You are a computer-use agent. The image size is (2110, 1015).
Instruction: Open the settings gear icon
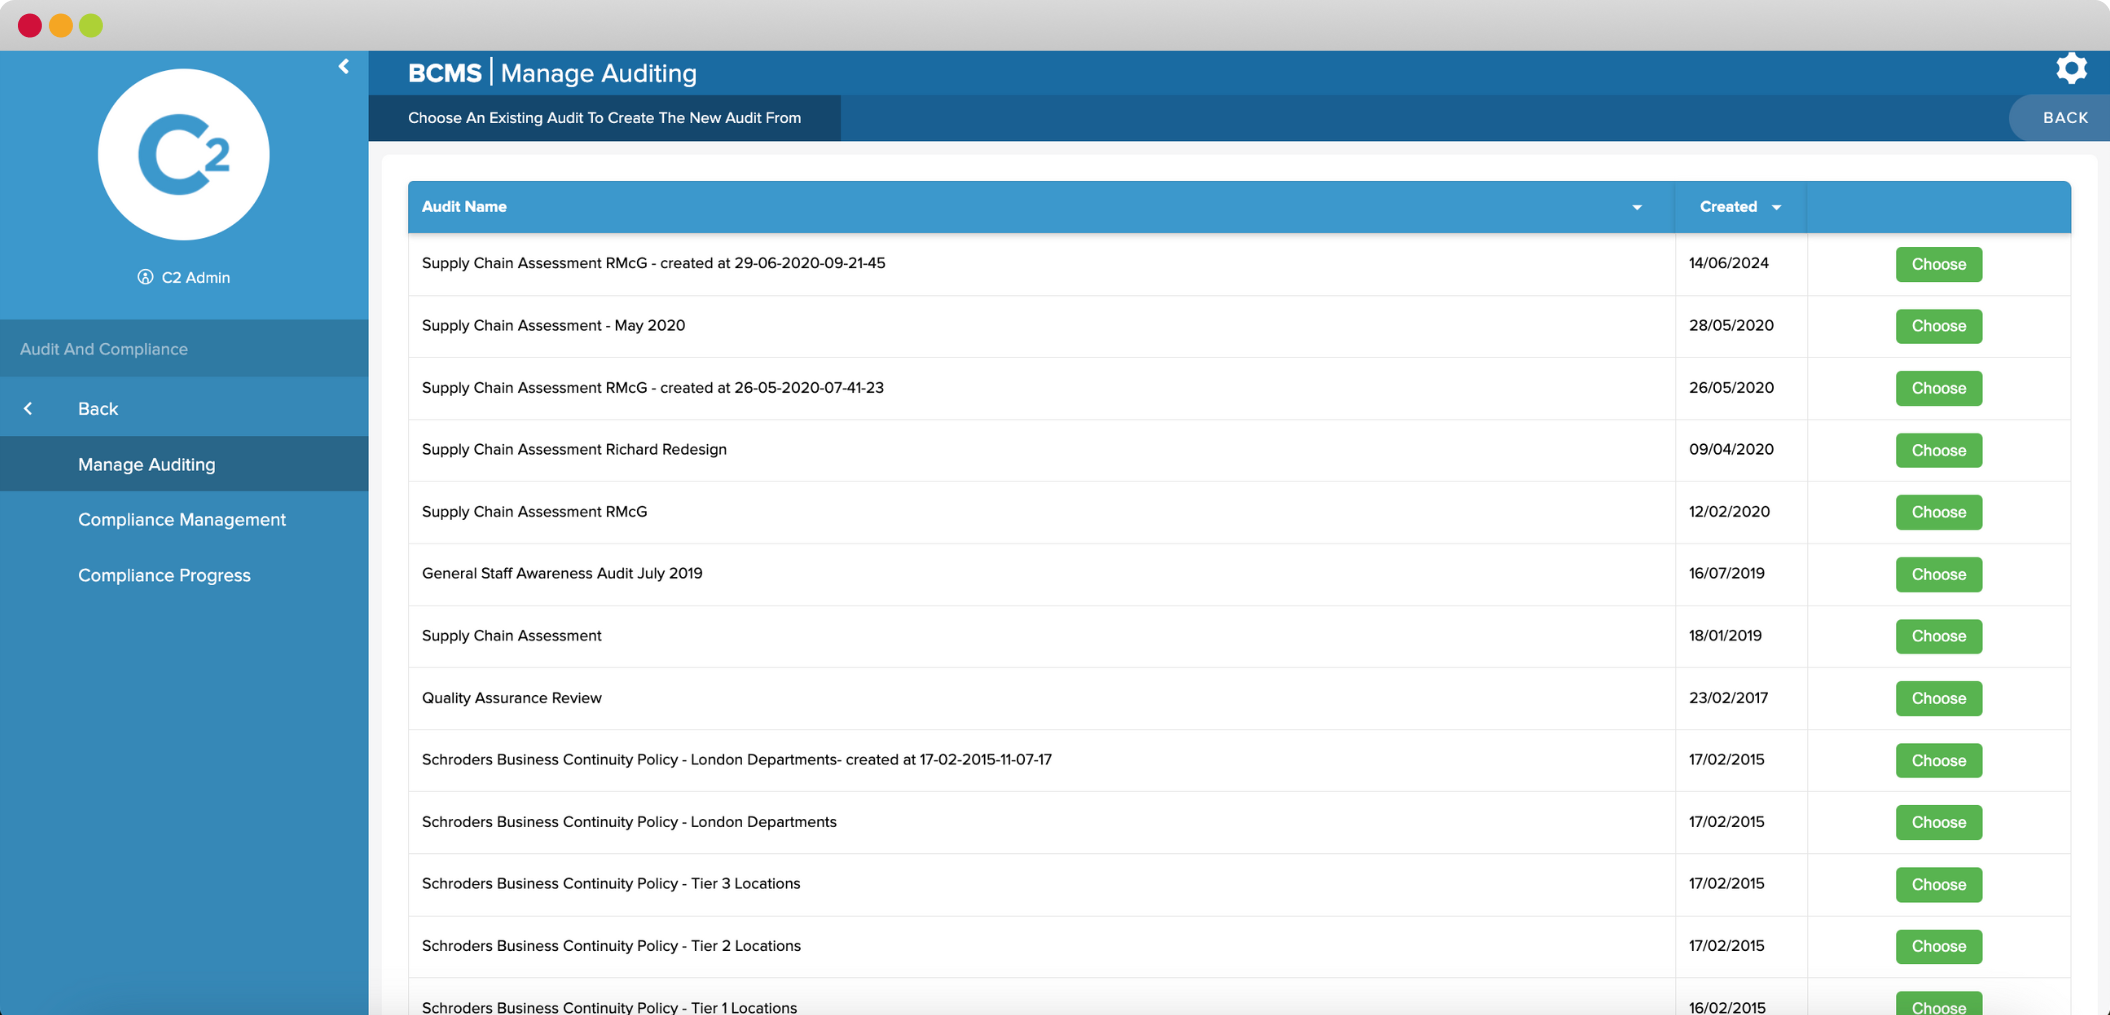pos(2072,68)
